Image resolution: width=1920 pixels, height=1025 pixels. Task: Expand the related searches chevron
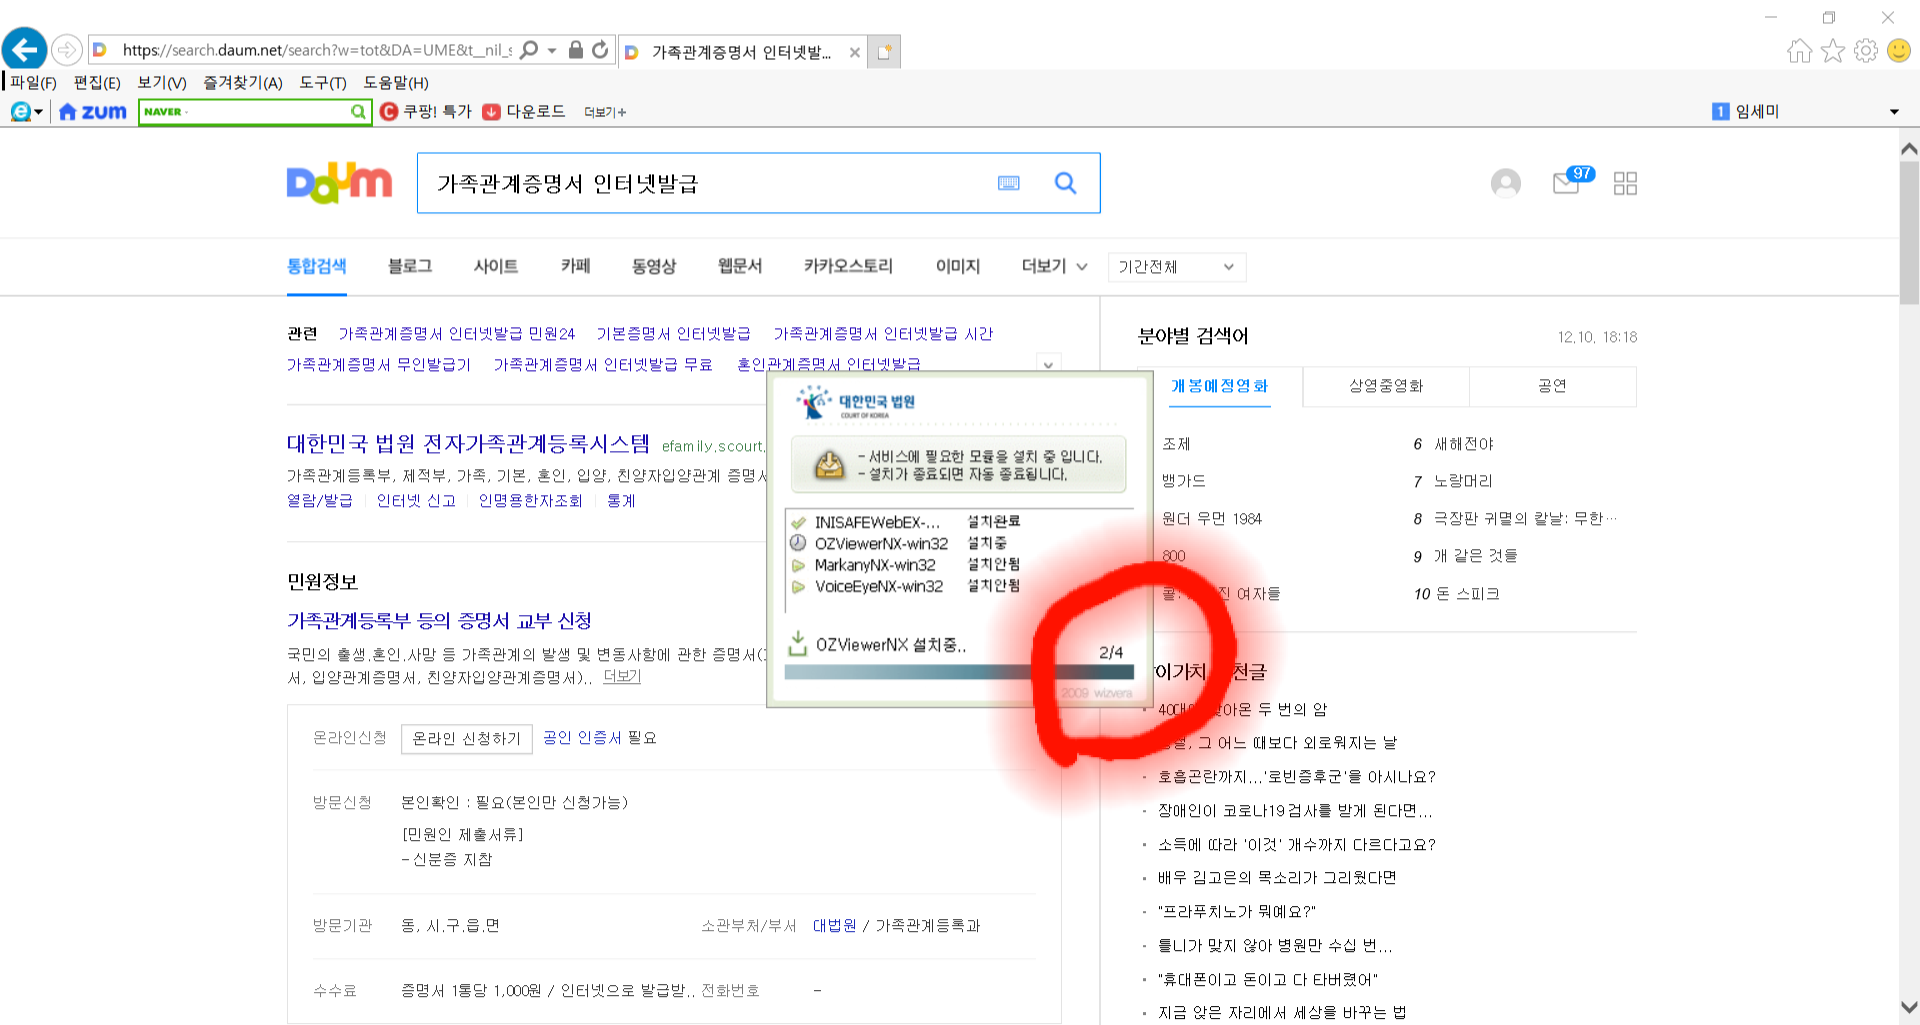[x=1048, y=364]
